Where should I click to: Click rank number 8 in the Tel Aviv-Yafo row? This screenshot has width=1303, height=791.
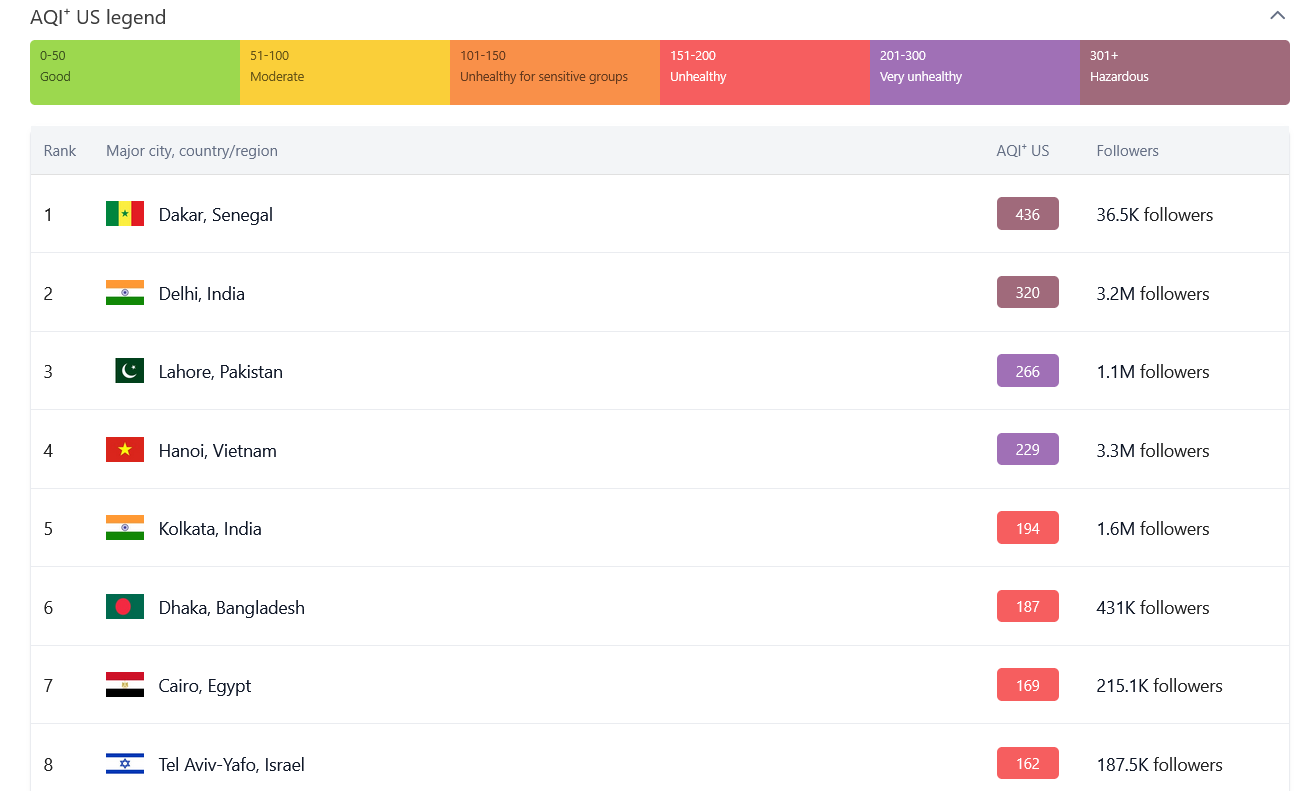(48, 765)
